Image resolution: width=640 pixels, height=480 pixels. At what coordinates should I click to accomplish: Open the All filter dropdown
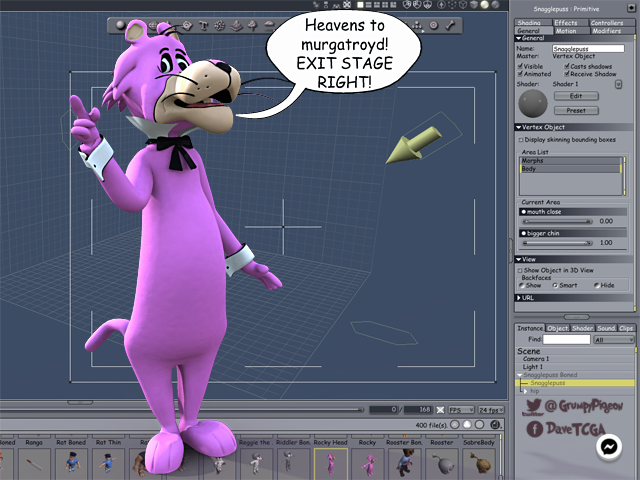(613, 340)
